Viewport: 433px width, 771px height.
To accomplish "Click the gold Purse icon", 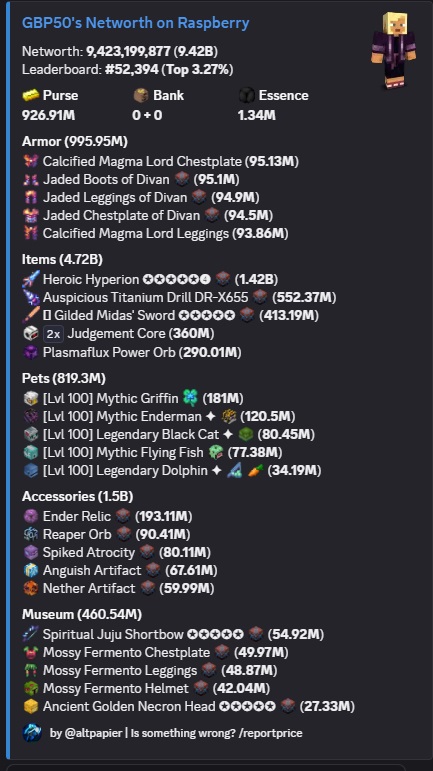I will [30, 95].
